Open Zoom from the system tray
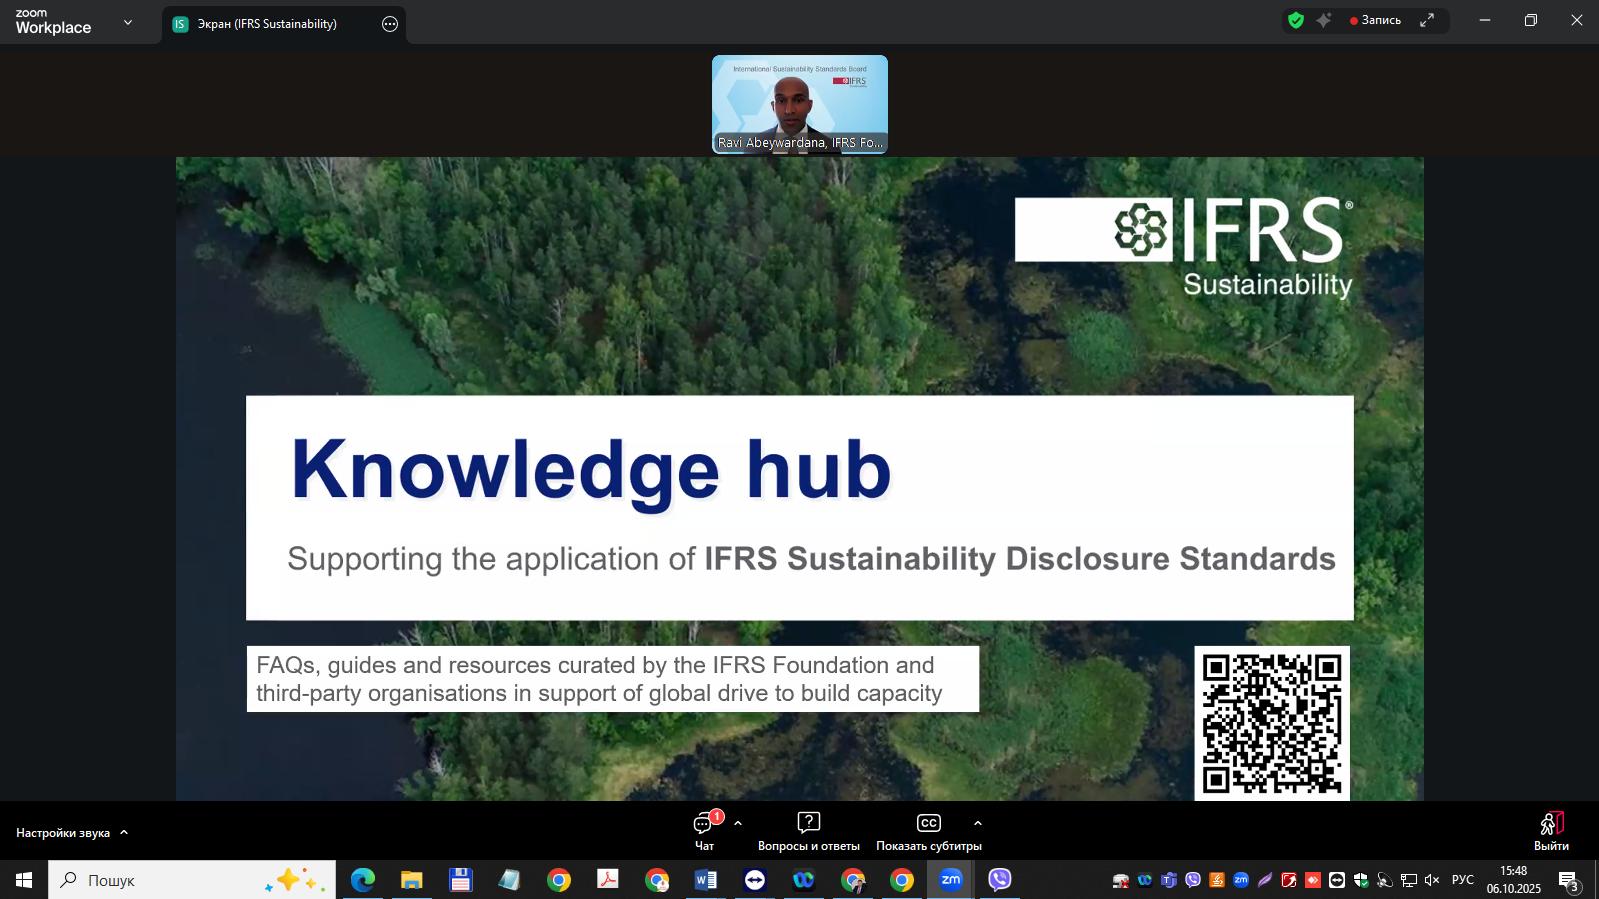1599x899 pixels. pyautogui.click(x=1241, y=881)
